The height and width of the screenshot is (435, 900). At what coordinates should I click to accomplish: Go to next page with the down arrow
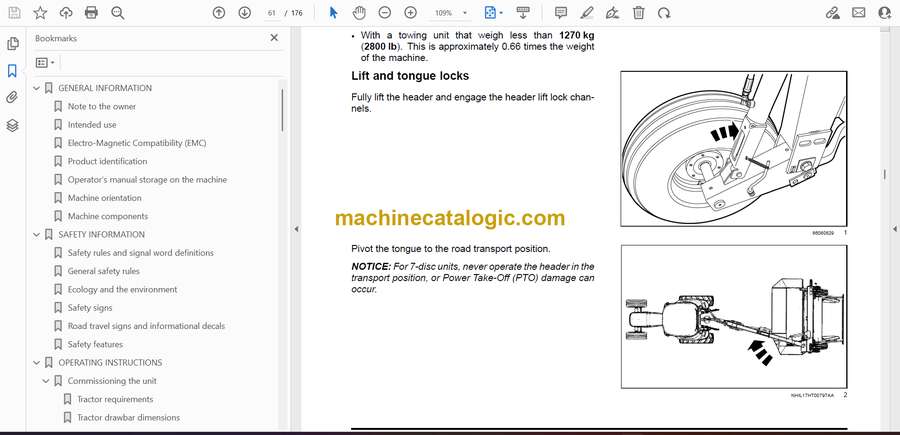click(x=245, y=13)
